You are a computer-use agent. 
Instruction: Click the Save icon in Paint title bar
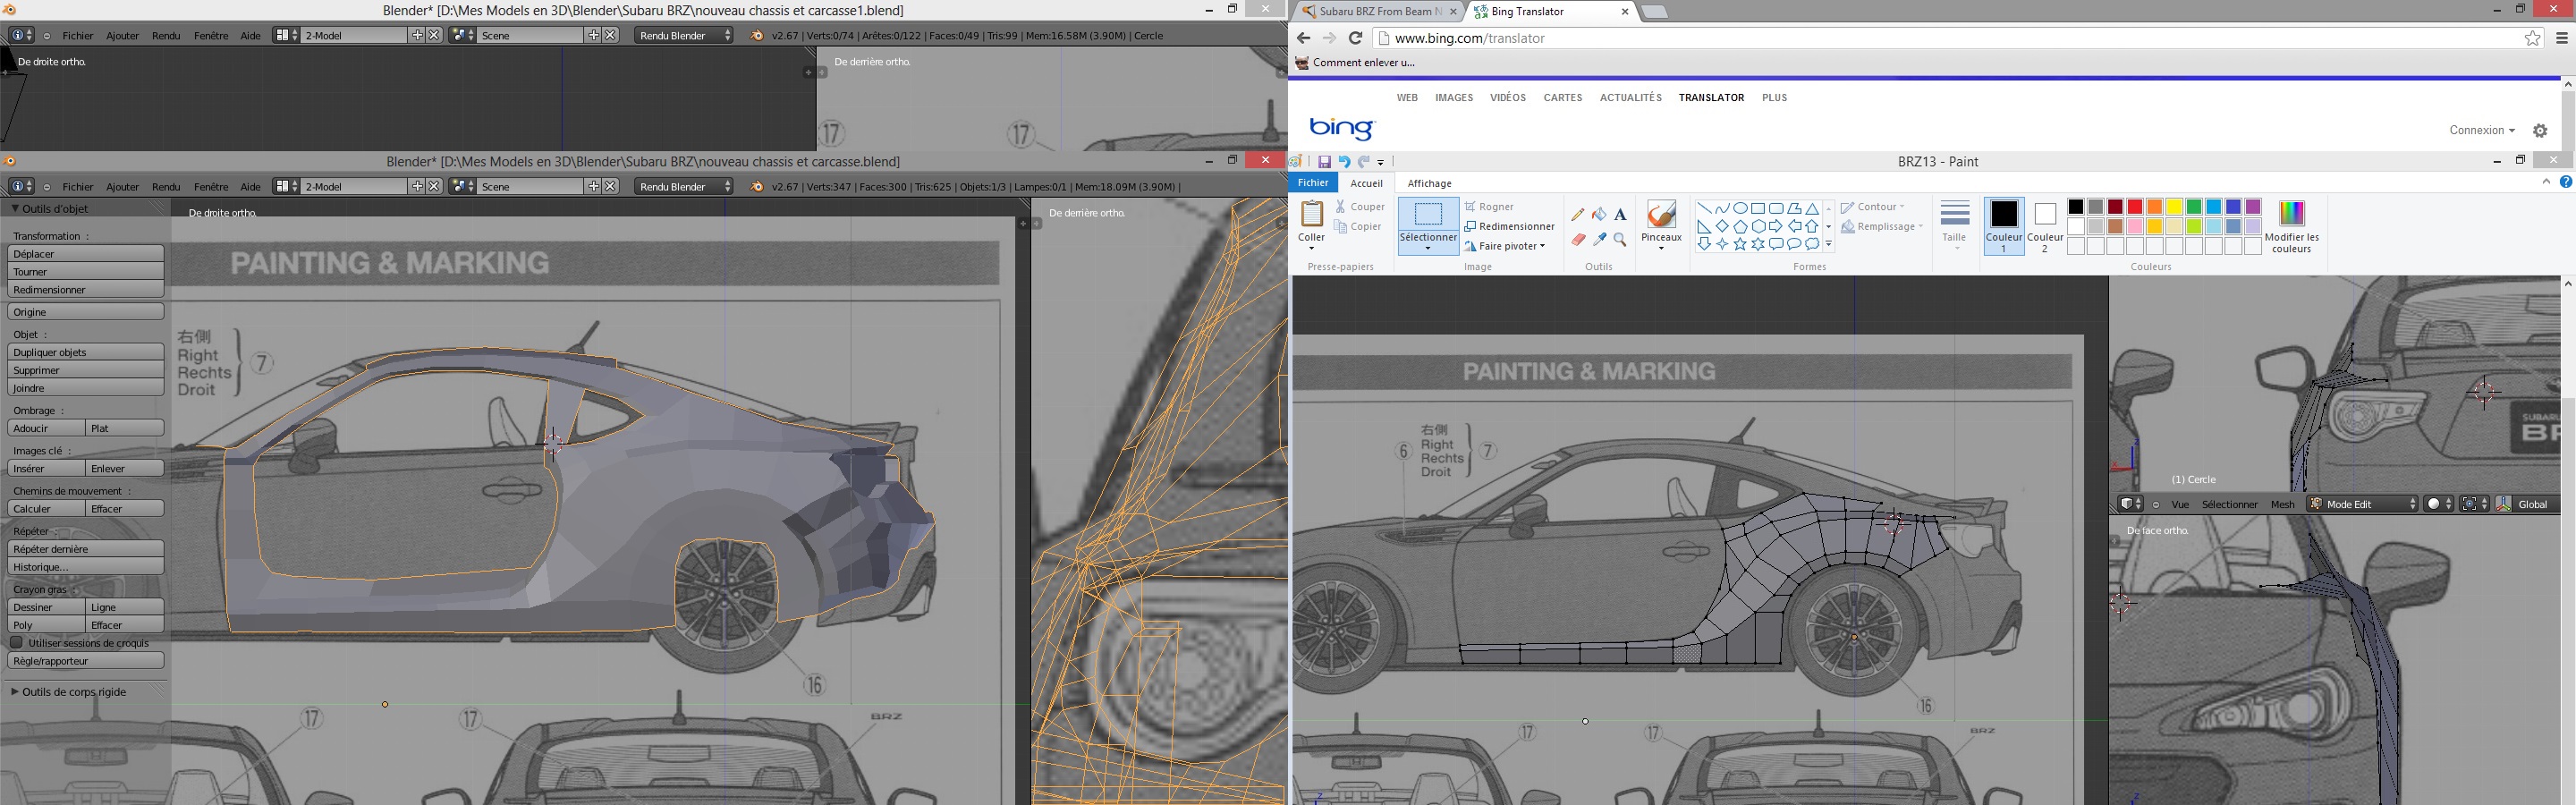point(1324,161)
